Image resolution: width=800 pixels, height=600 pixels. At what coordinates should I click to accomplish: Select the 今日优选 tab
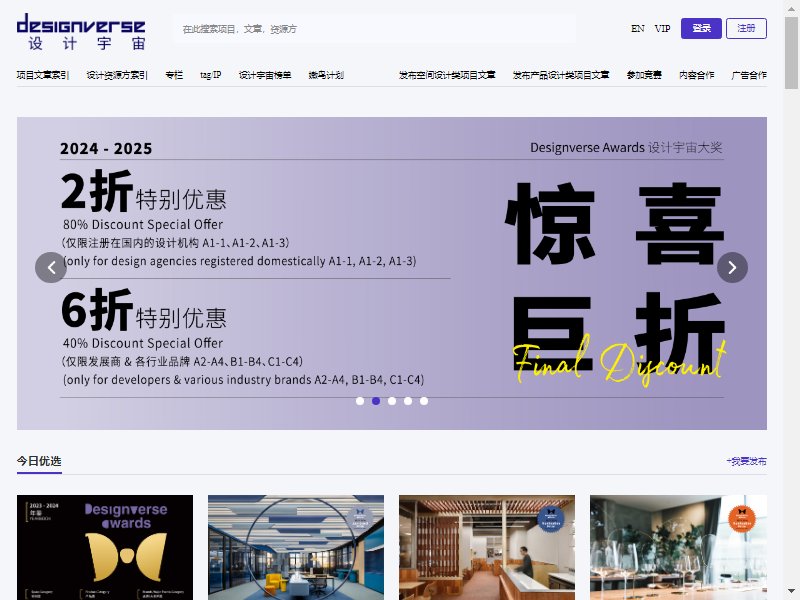click(x=39, y=462)
